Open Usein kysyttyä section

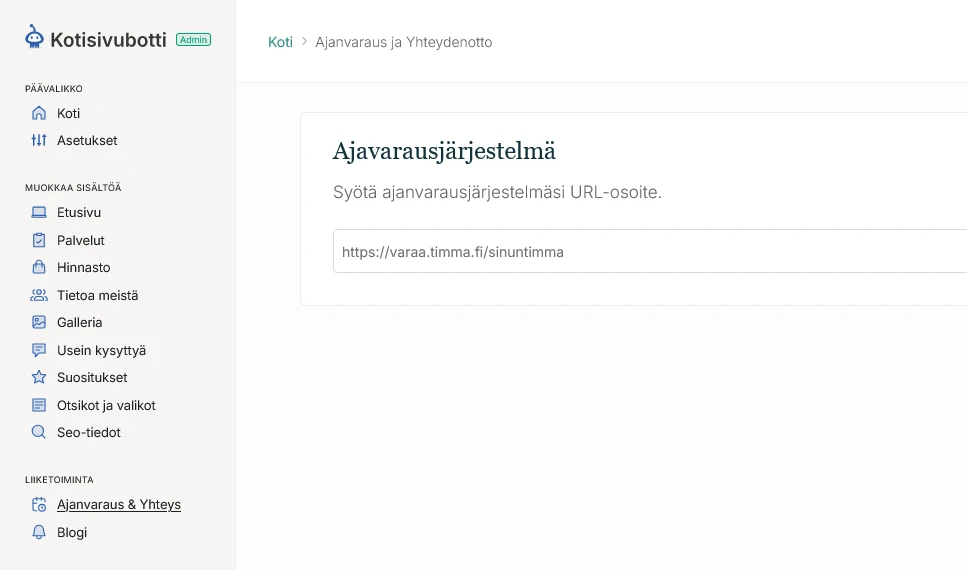[101, 350]
